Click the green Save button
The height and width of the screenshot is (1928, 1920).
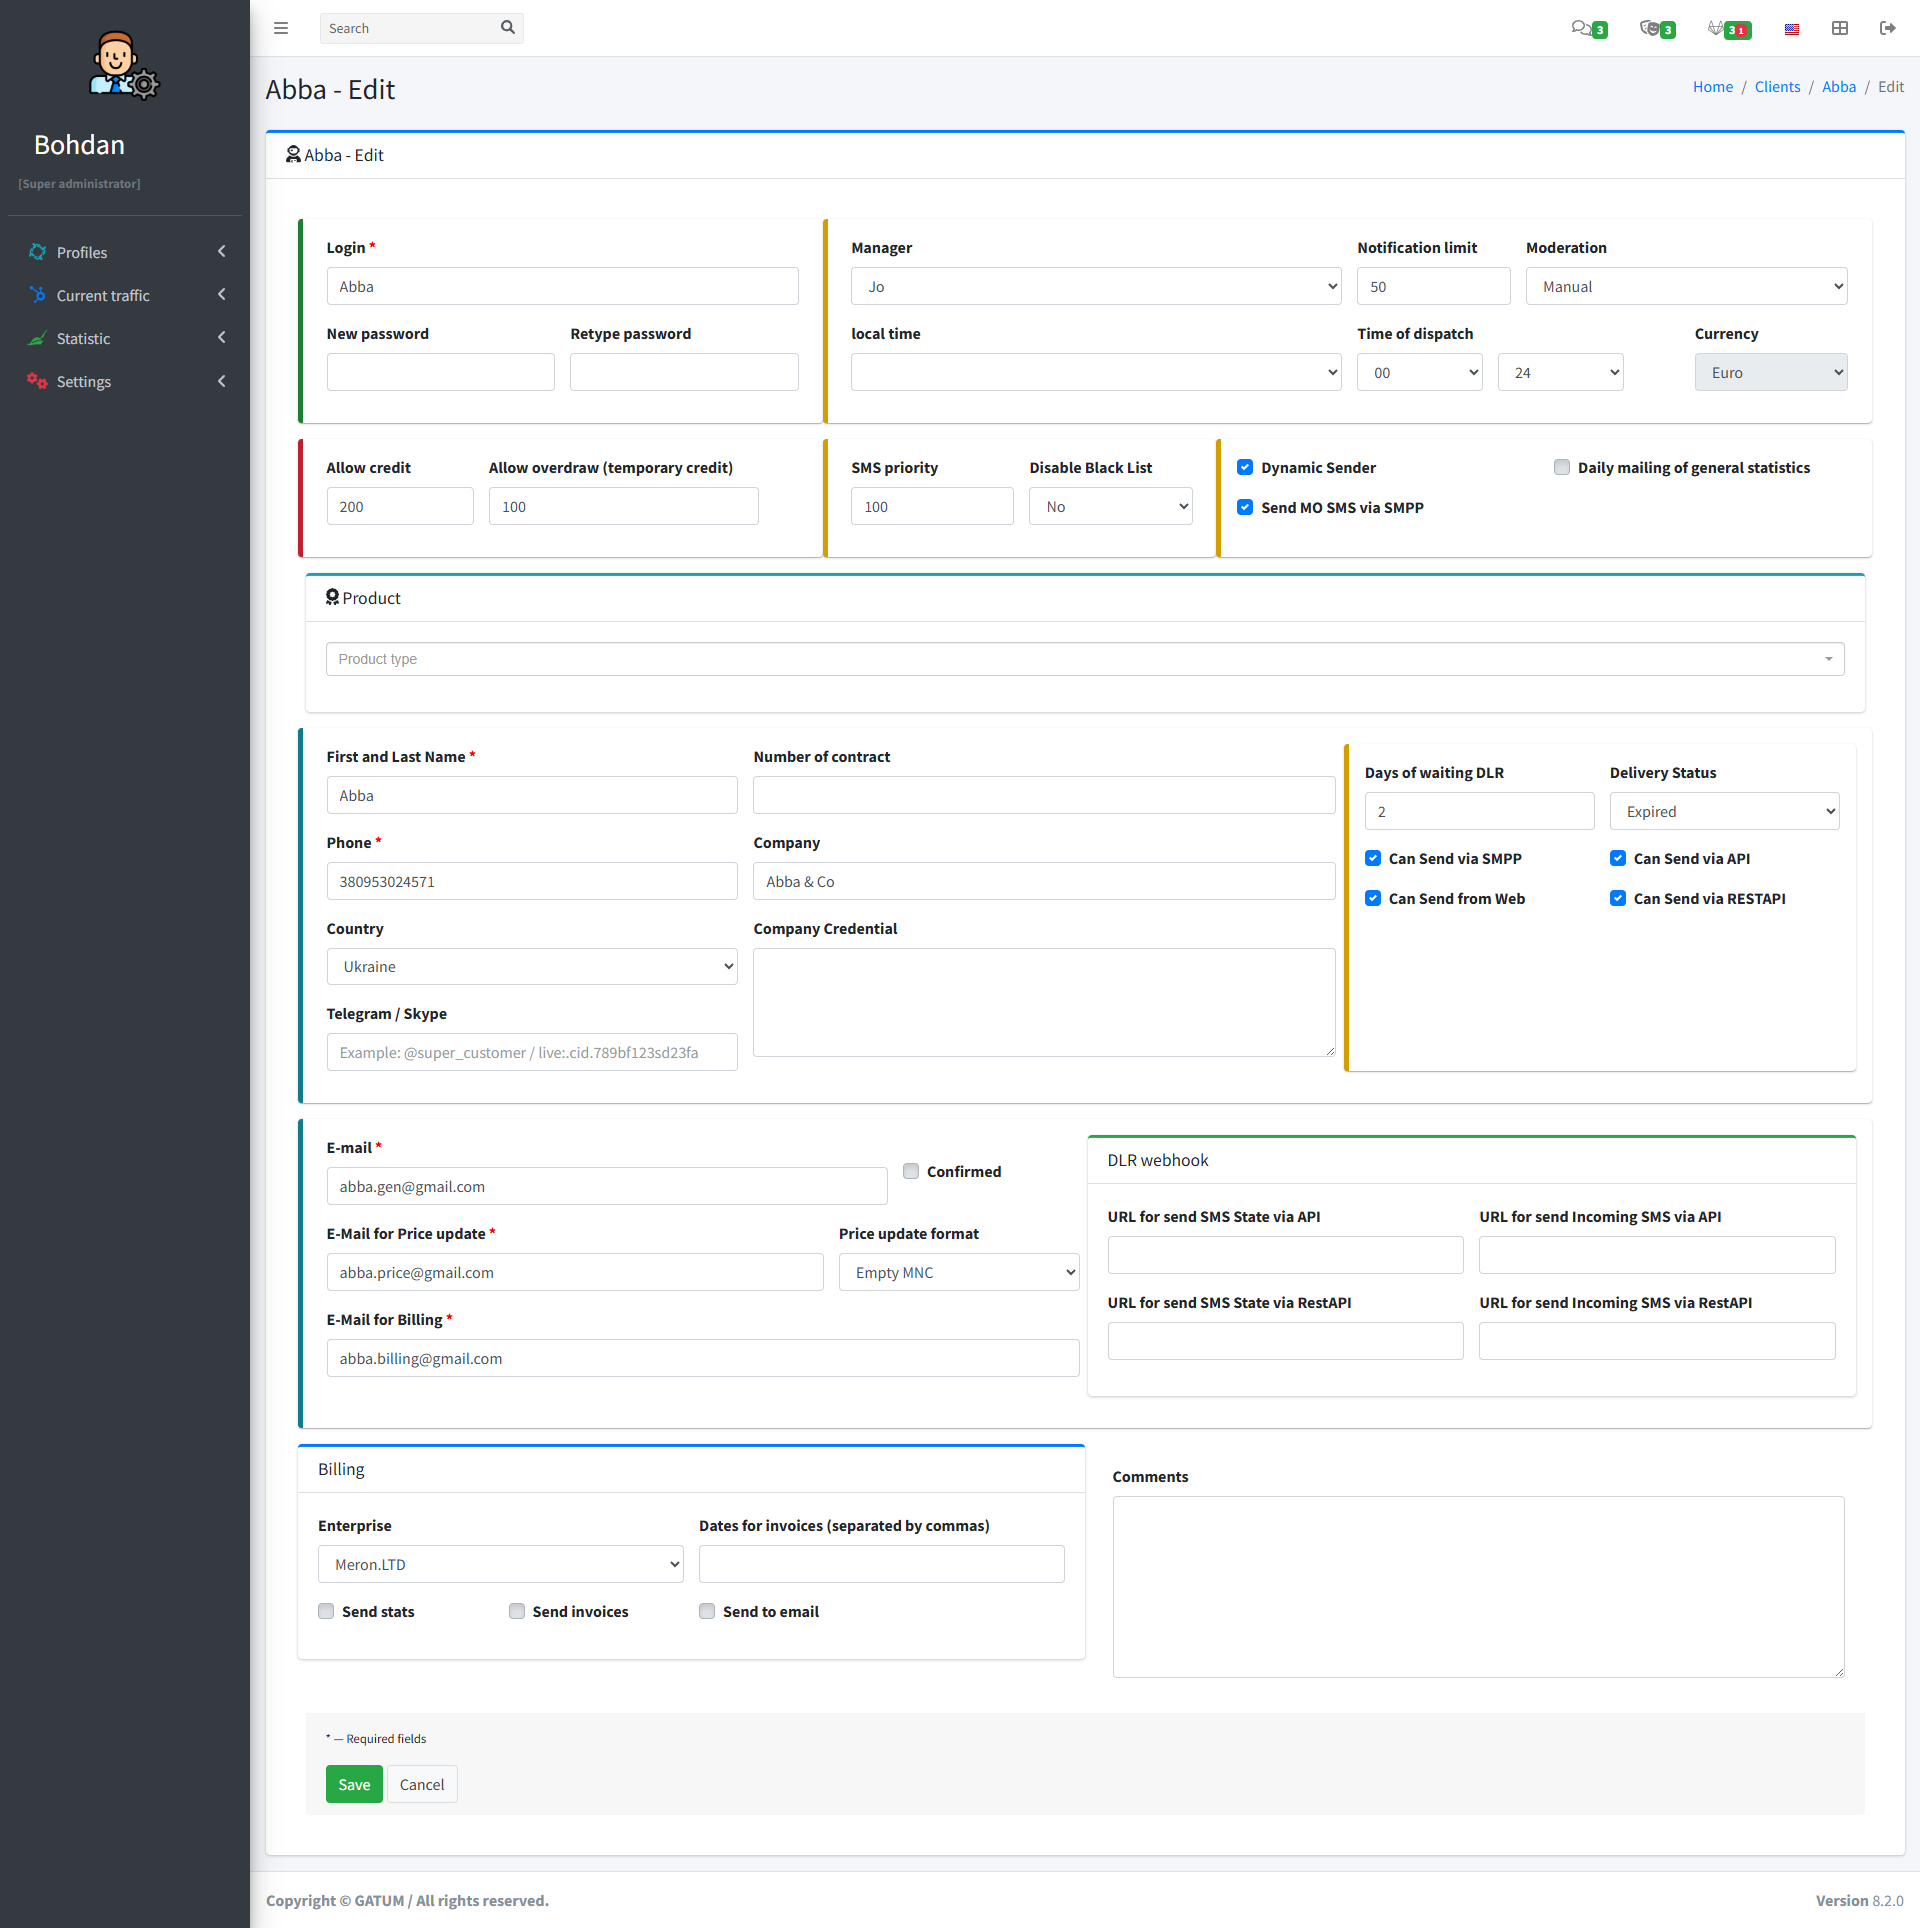pyautogui.click(x=354, y=1784)
